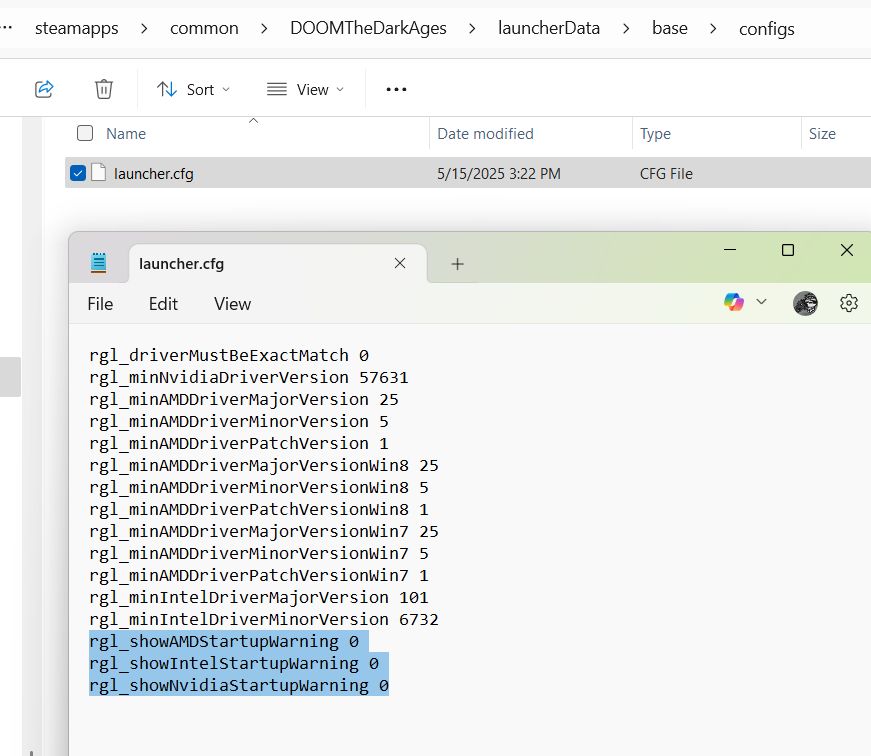
Task: Click the rgl_minNvidiaDriverVersion 57631 line
Action: (249, 378)
